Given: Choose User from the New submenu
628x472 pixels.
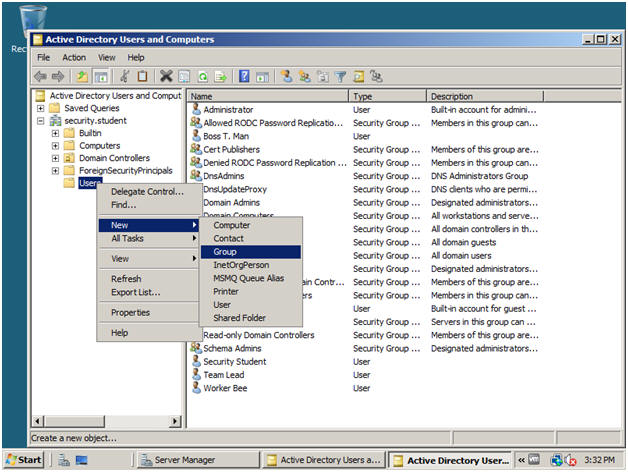Looking at the screenshot, I should 251,305.
